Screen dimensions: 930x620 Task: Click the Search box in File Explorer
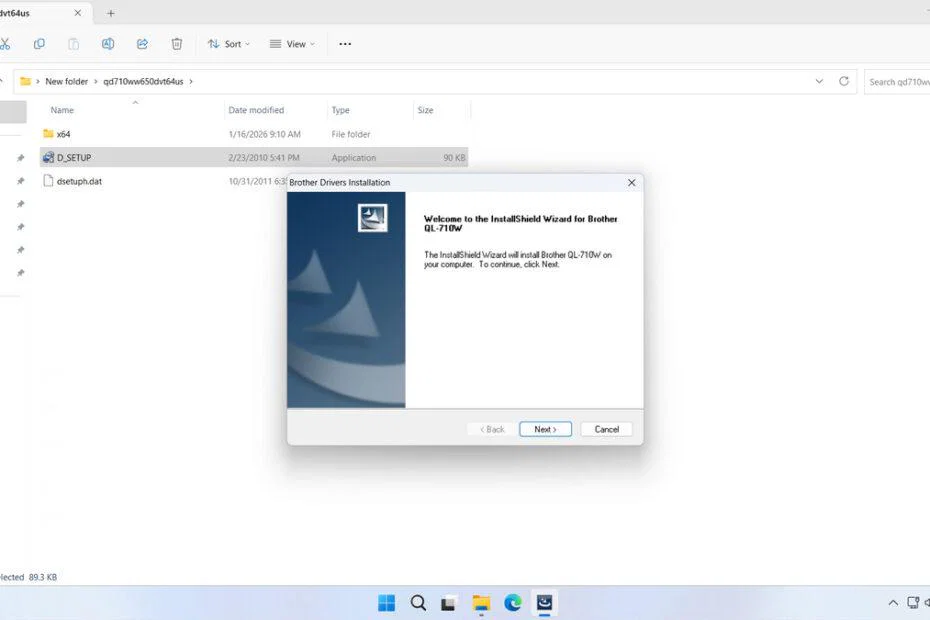(x=896, y=81)
